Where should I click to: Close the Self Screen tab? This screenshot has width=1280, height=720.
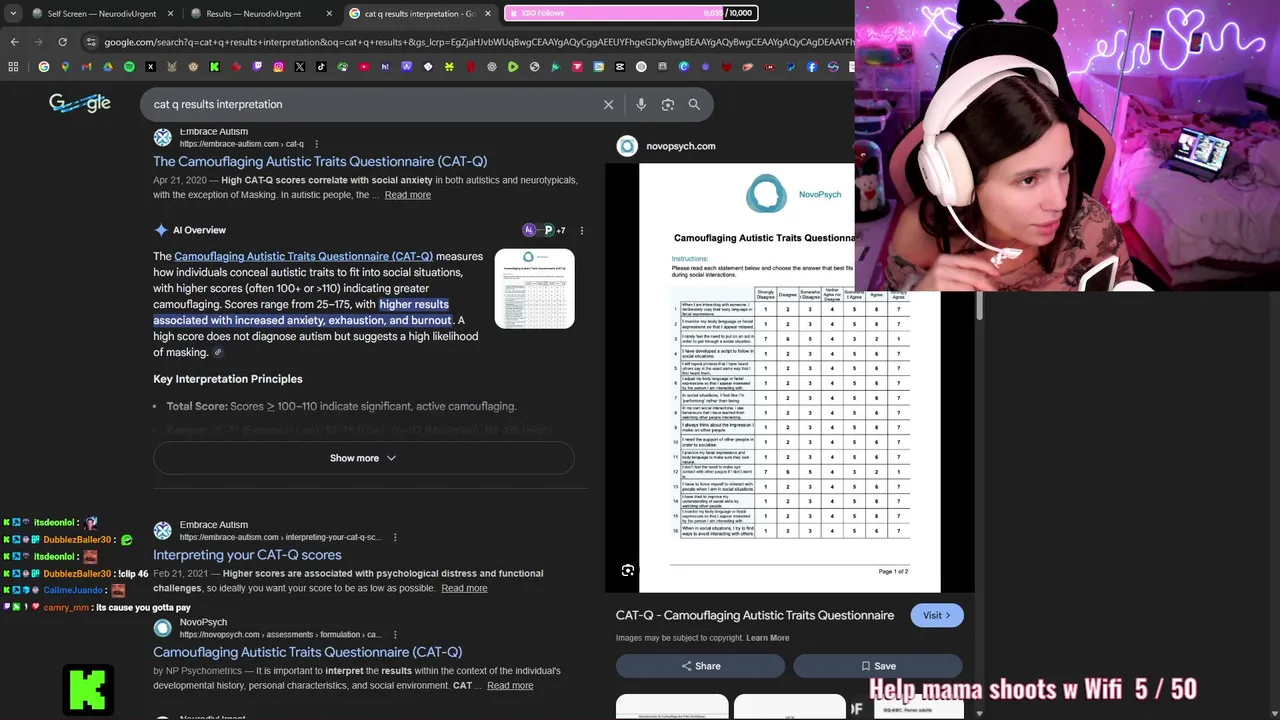(170, 14)
